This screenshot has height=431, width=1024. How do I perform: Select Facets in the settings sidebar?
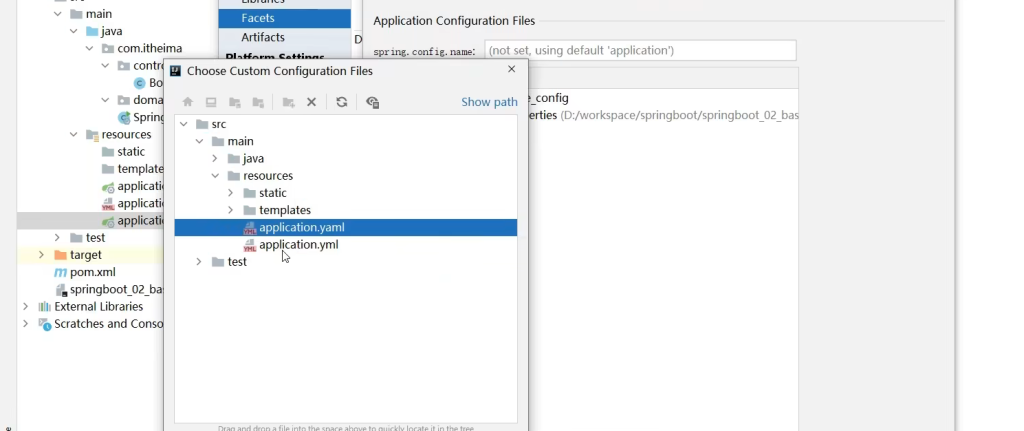tap(258, 18)
